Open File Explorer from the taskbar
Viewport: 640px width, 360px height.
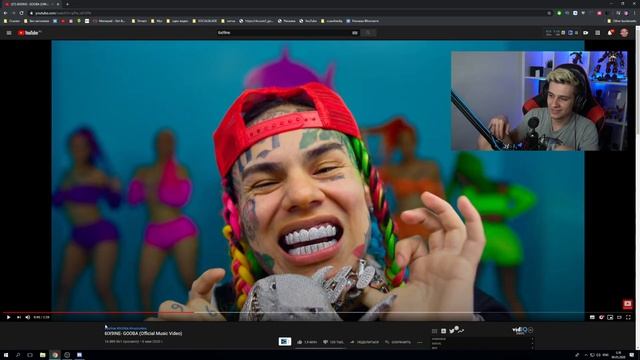(42, 355)
